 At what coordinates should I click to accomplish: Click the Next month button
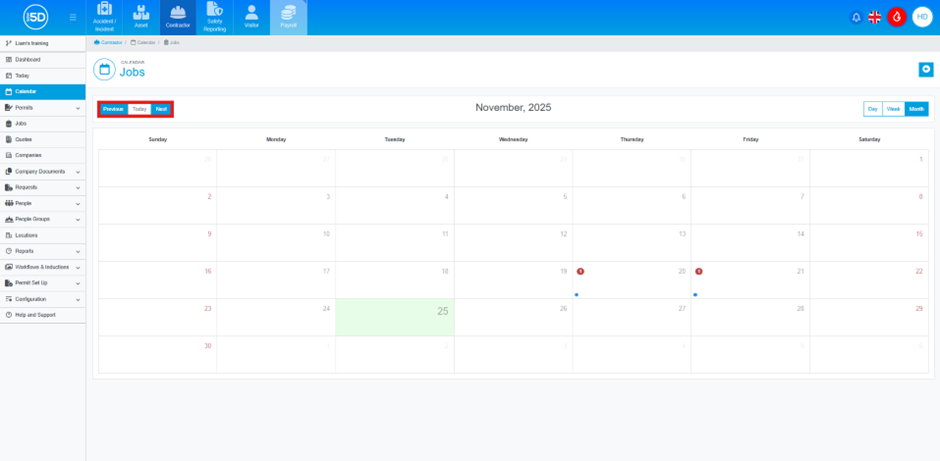pyautogui.click(x=161, y=109)
